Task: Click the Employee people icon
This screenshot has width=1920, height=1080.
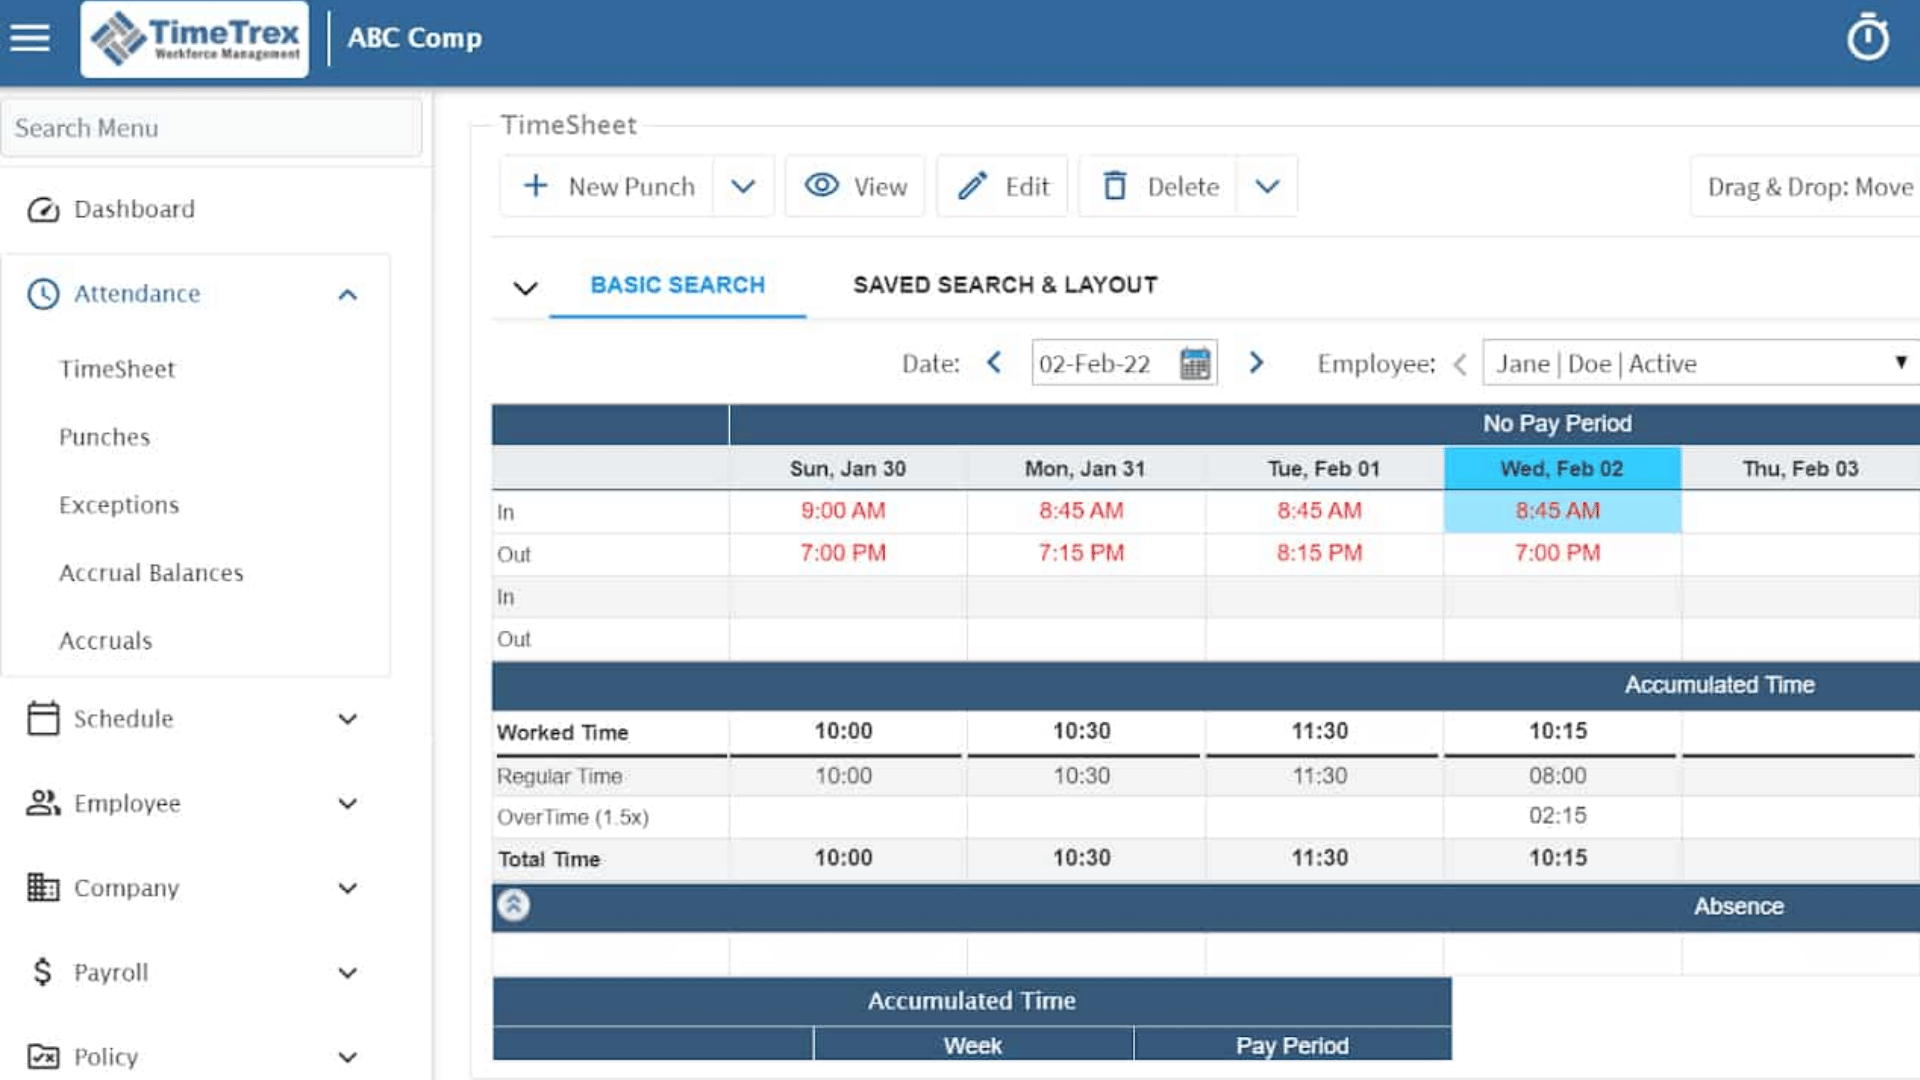Action: pyautogui.click(x=43, y=803)
